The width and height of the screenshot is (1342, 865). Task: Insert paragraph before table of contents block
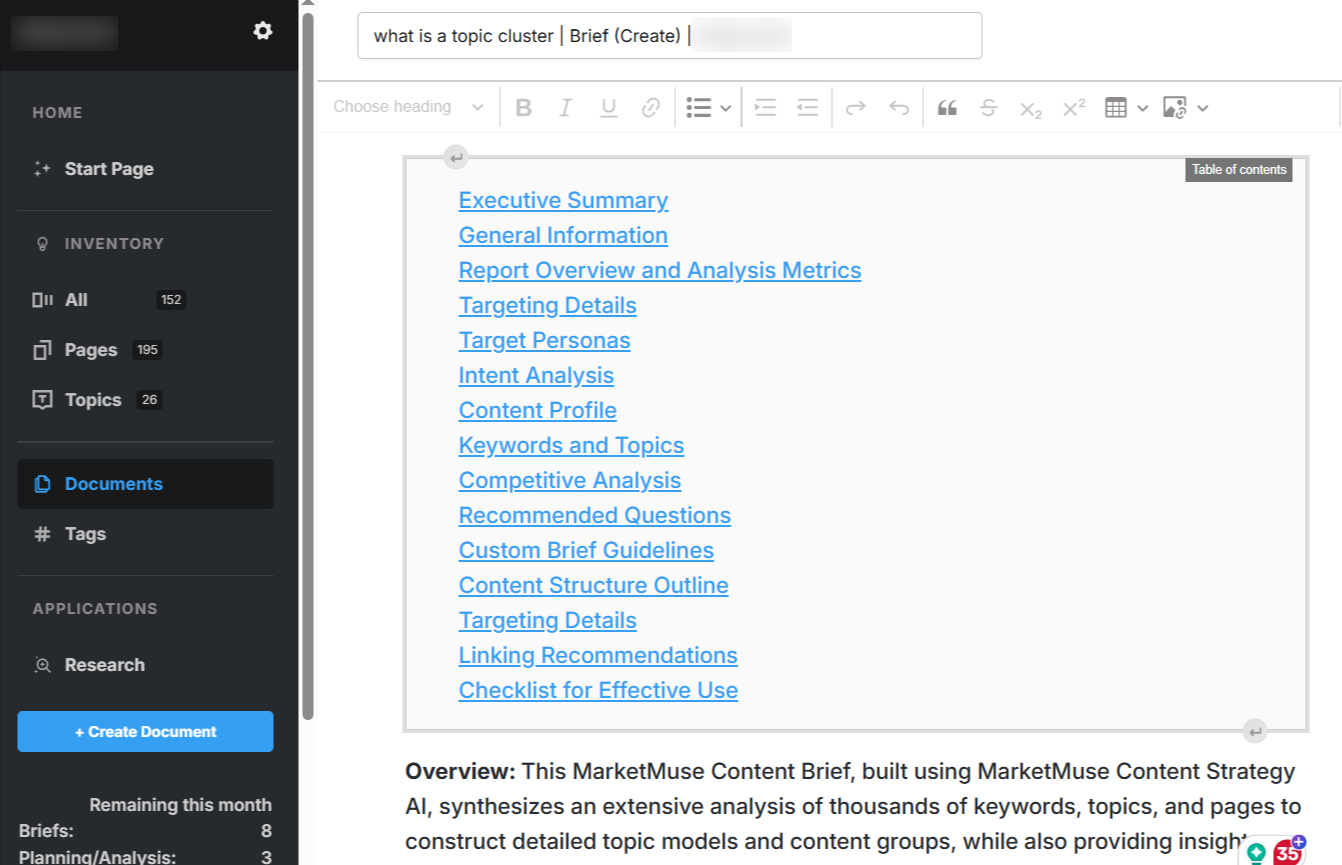pyautogui.click(x=455, y=157)
